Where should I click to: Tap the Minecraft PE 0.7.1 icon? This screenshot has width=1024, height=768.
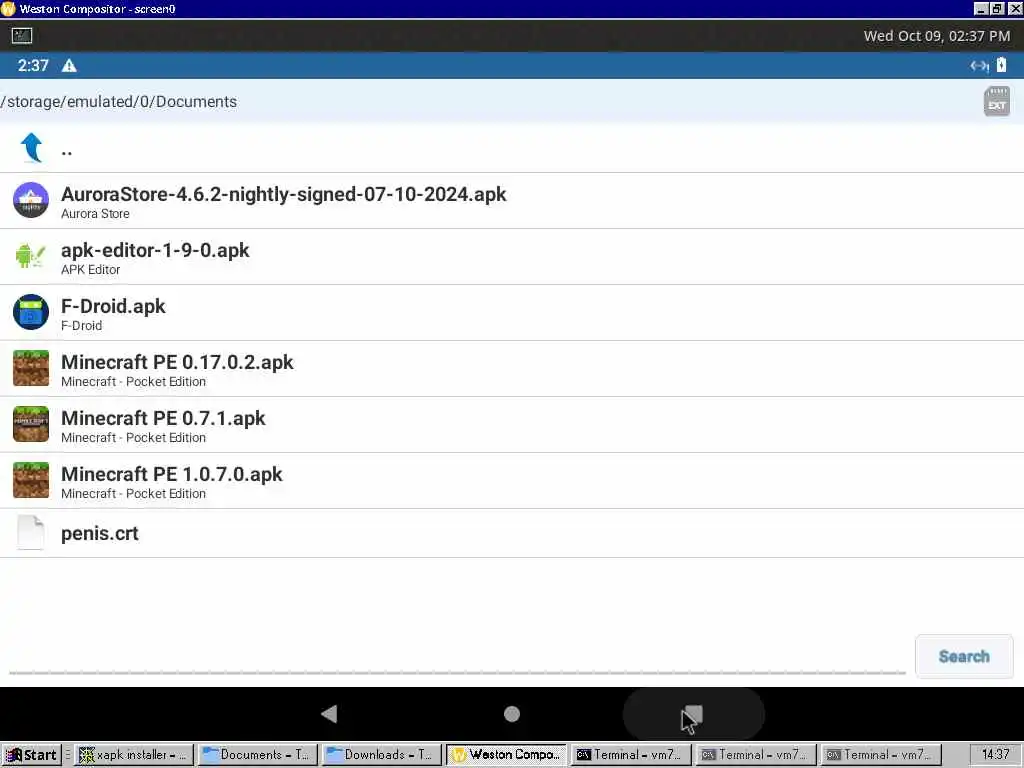pos(31,424)
